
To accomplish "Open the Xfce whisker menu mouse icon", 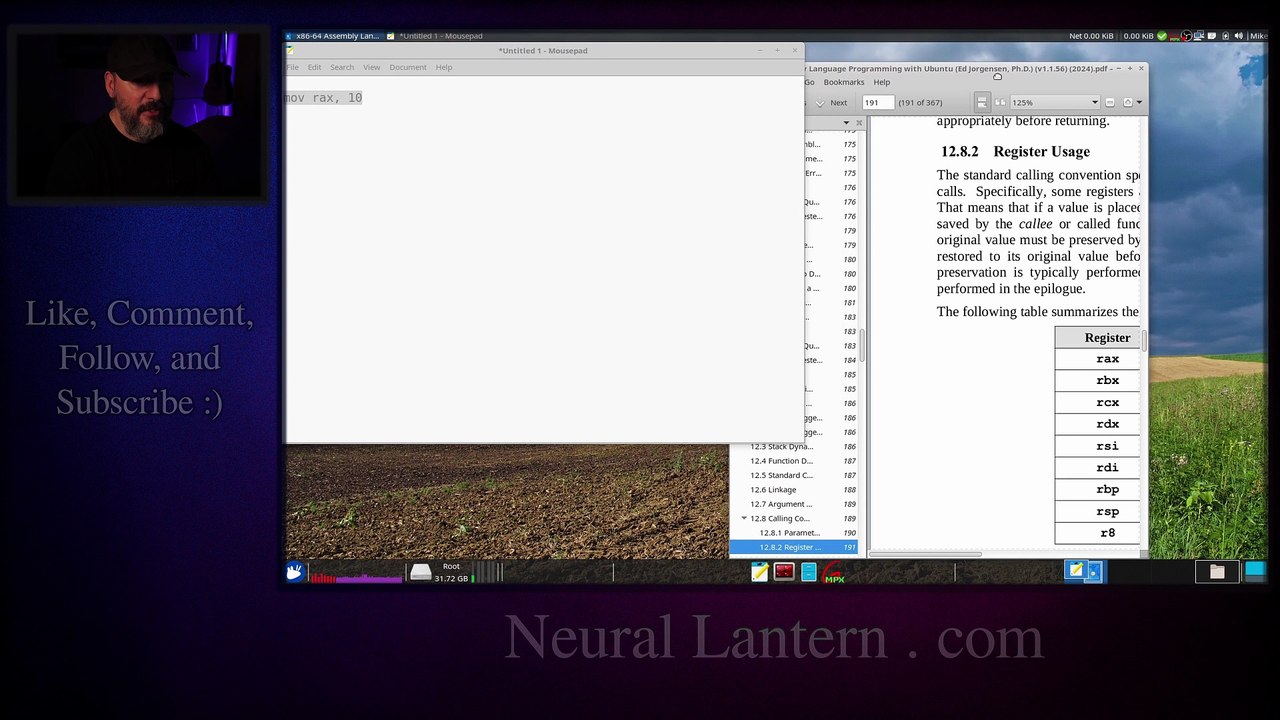I will 294,572.
